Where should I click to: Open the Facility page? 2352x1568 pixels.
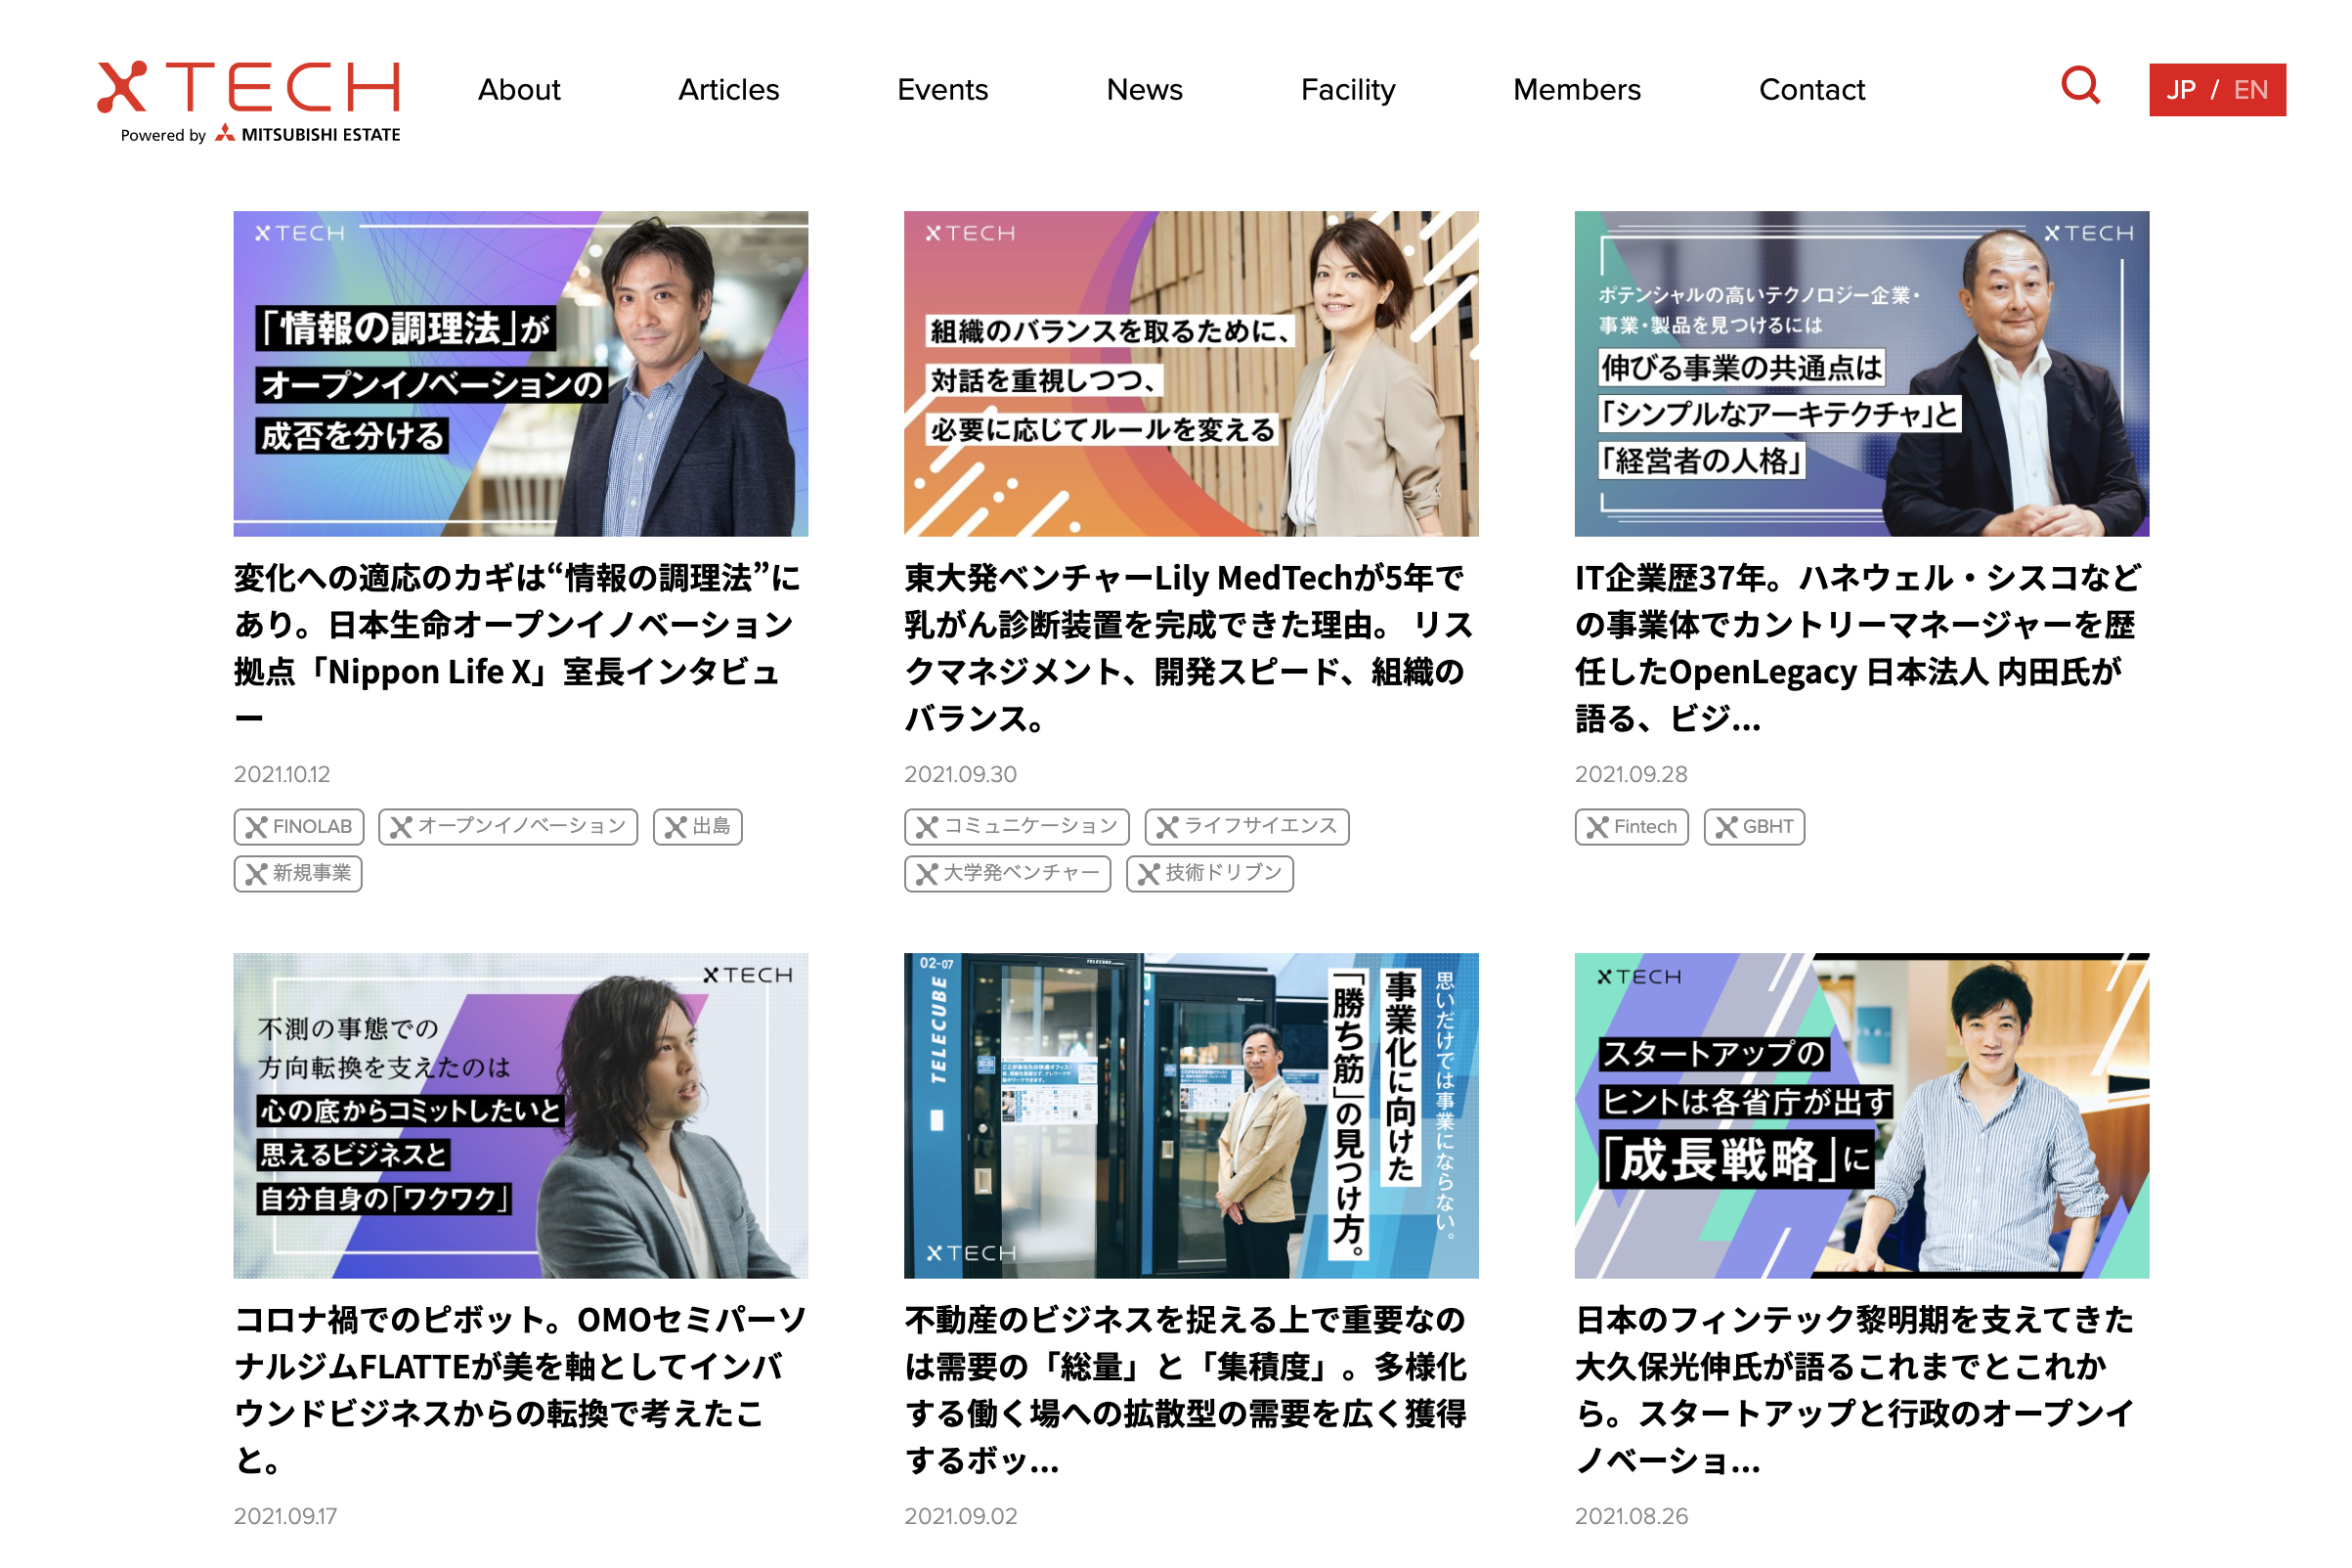click(1347, 90)
